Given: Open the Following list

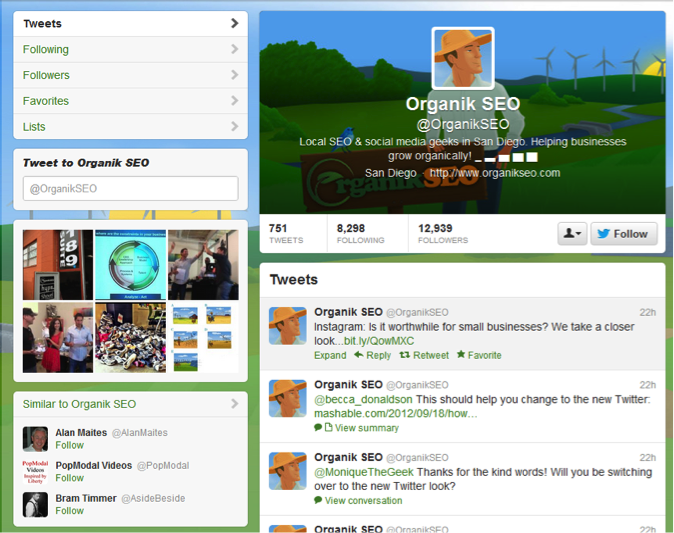Looking at the screenshot, I should 131,49.
